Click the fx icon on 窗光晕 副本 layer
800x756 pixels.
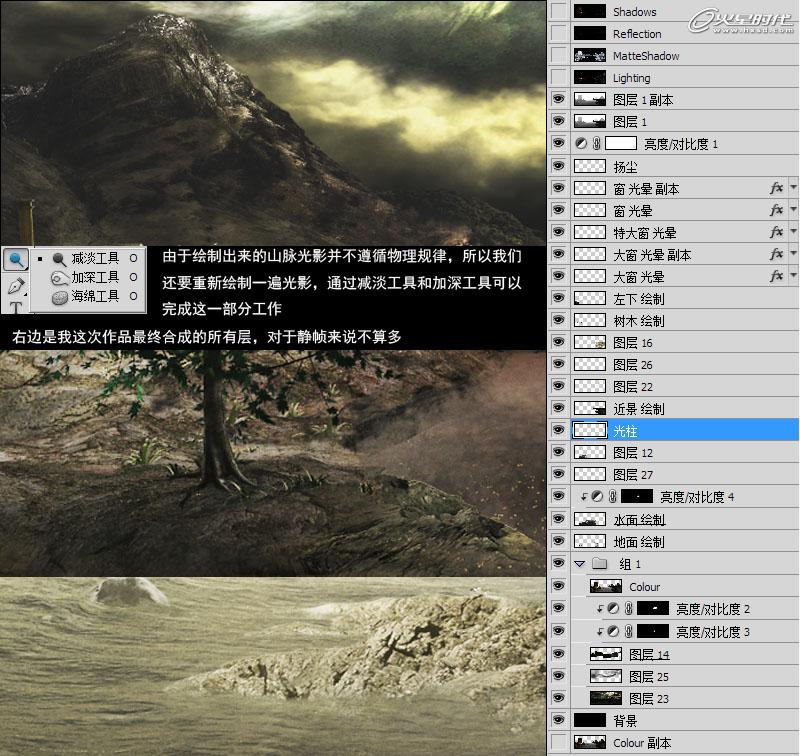777,188
